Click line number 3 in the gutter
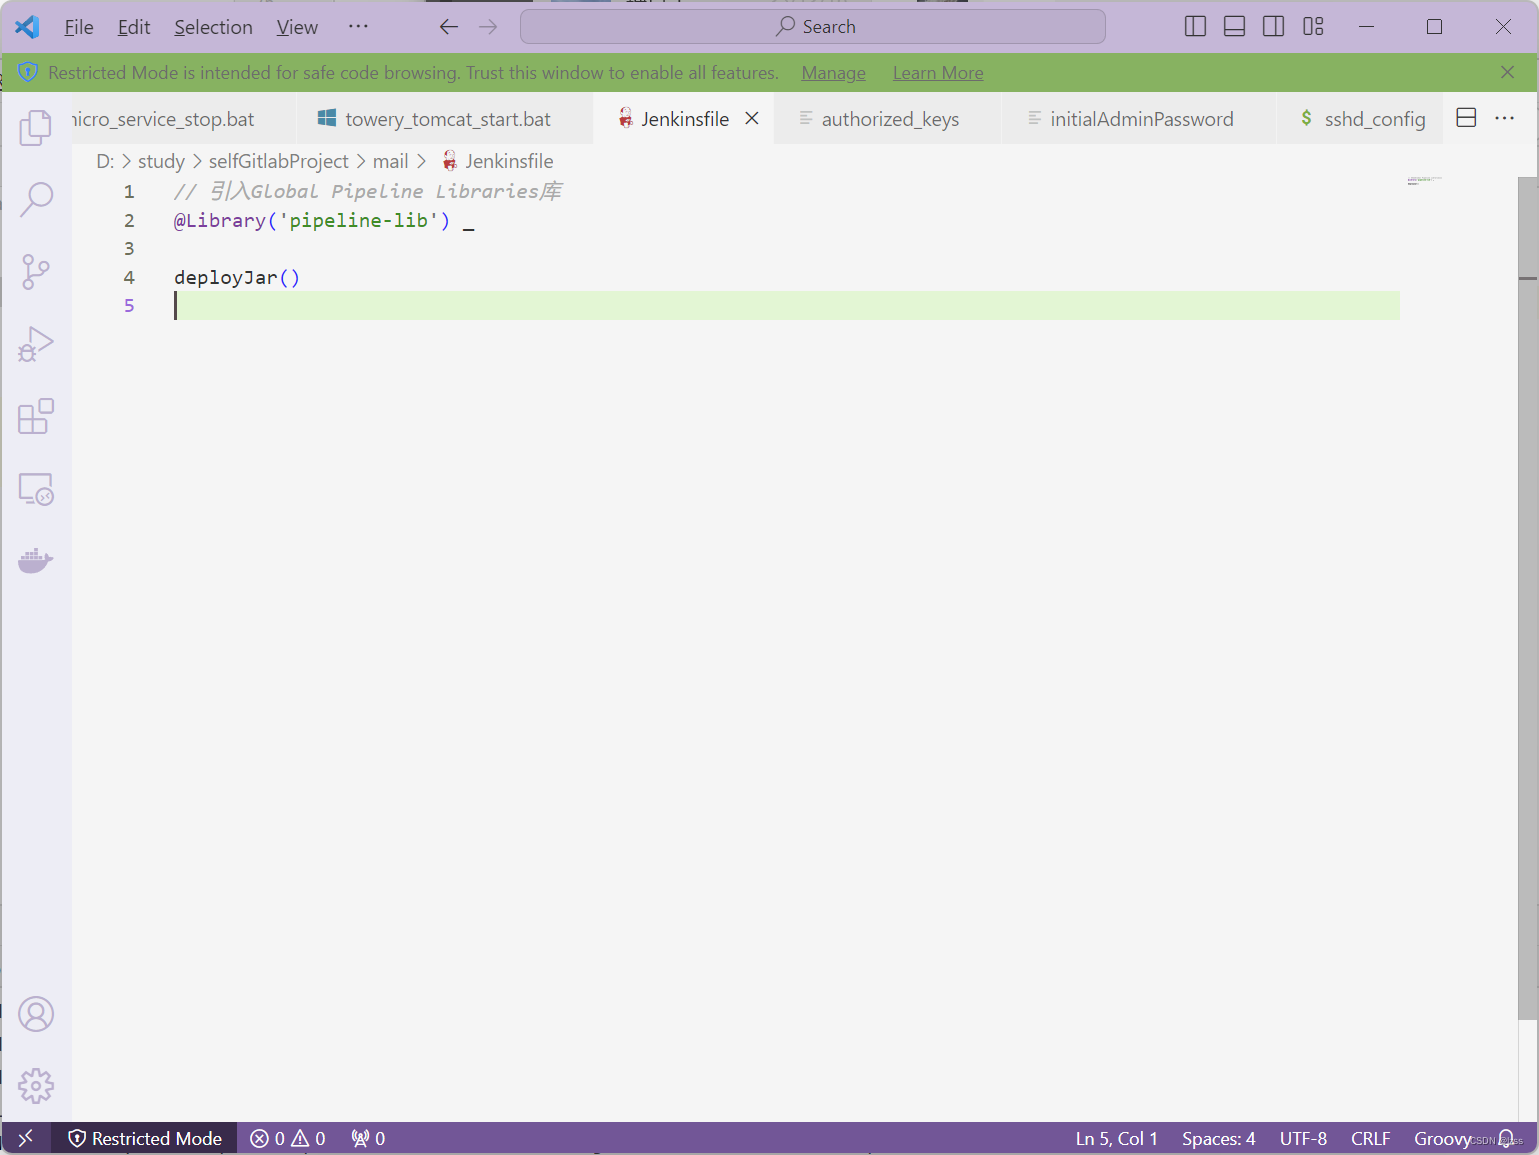1539x1155 pixels. coord(129,248)
